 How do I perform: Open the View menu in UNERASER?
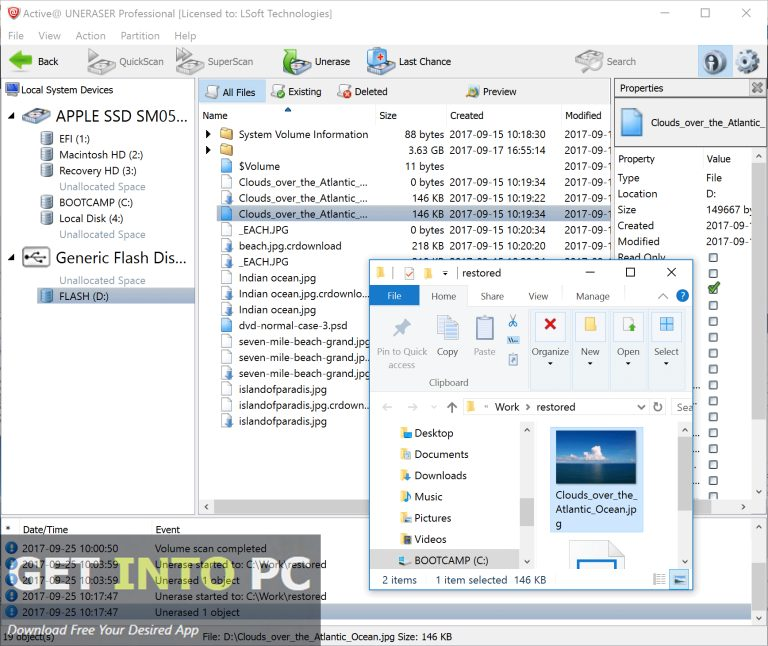[49, 36]
